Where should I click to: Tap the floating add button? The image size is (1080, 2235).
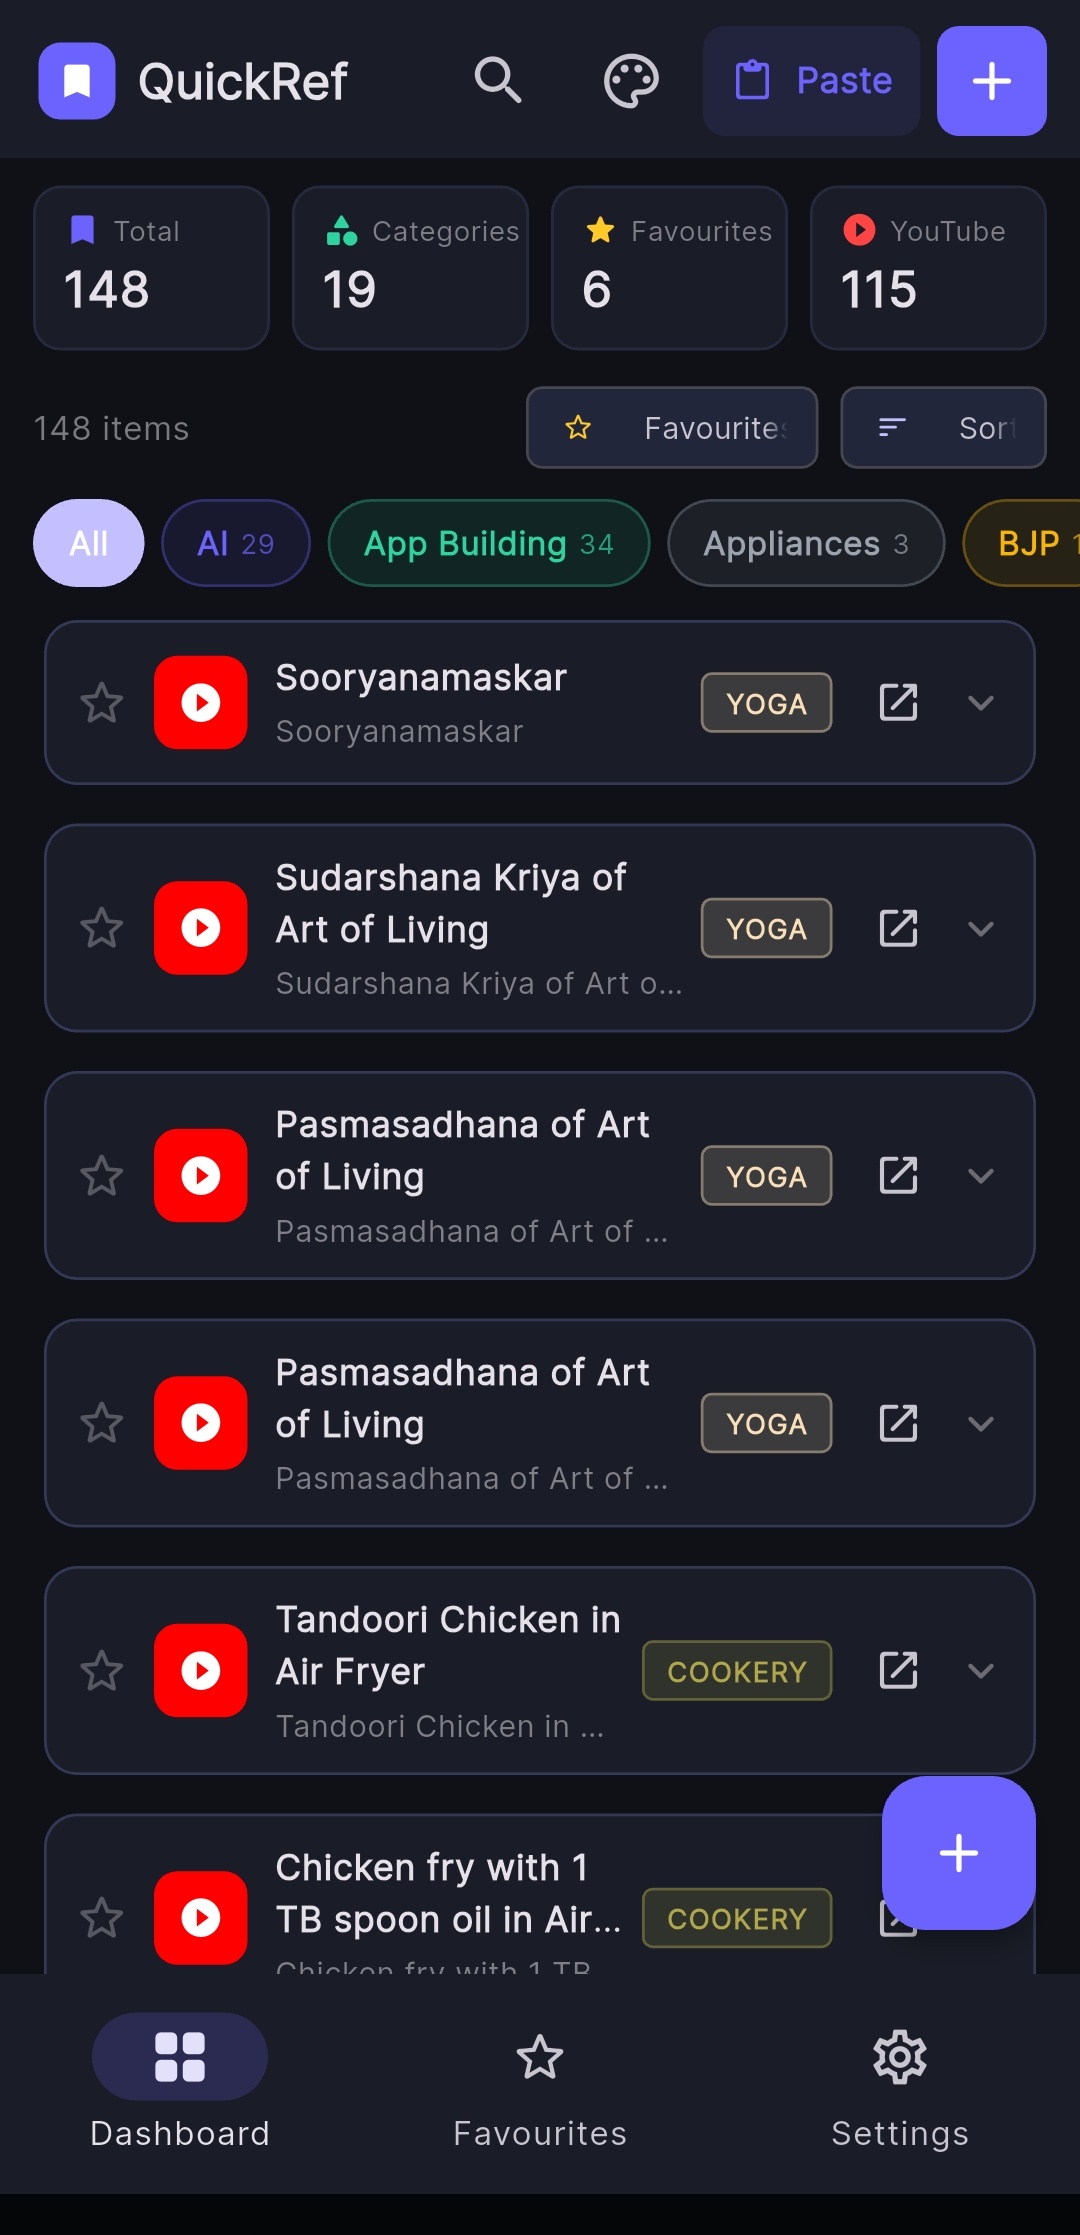coord(958,1852)
